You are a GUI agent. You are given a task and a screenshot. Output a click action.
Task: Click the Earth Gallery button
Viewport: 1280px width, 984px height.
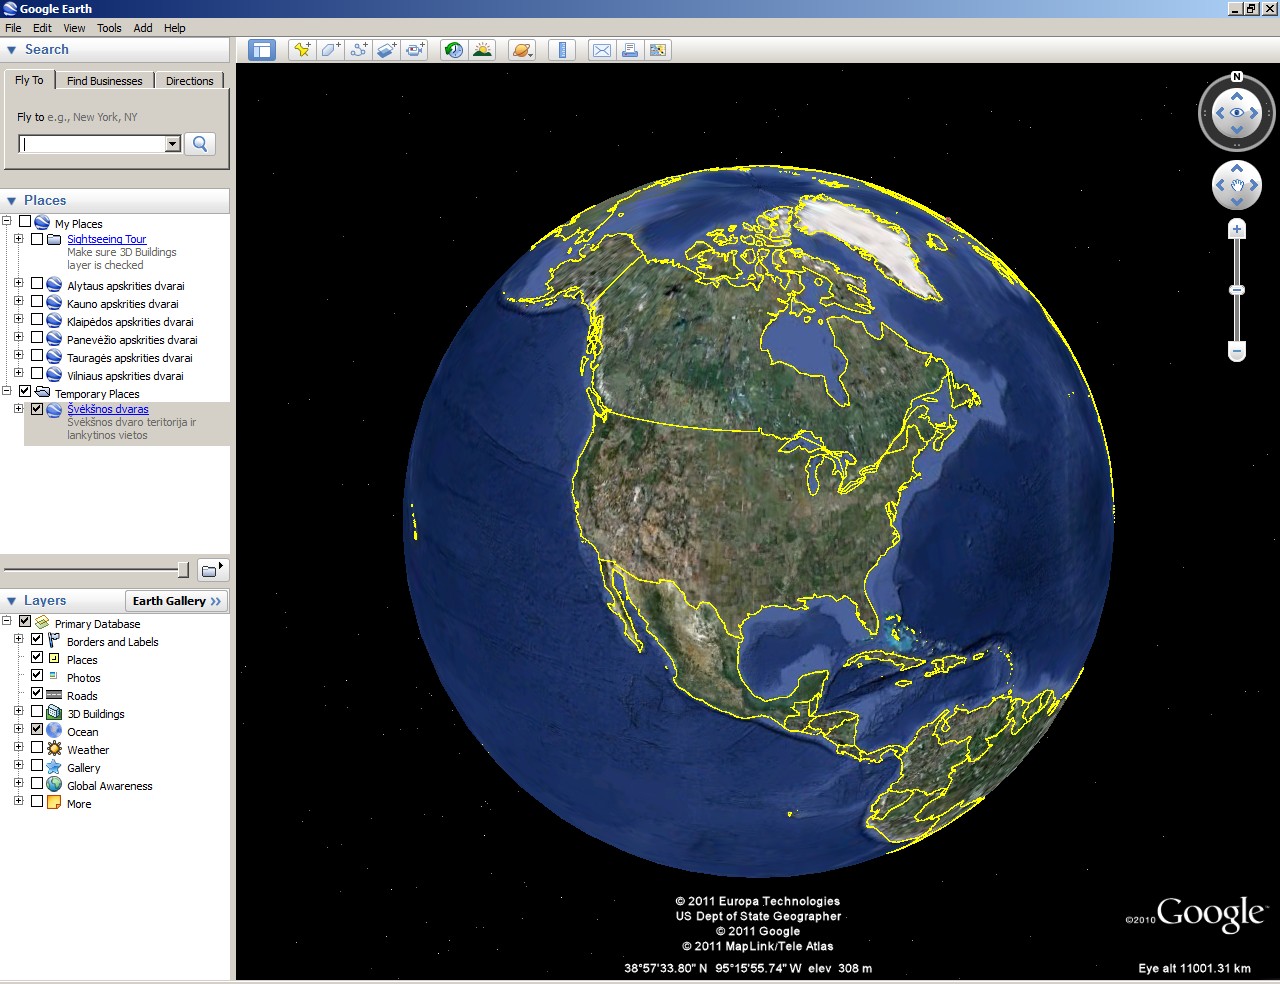click(176, 601)
